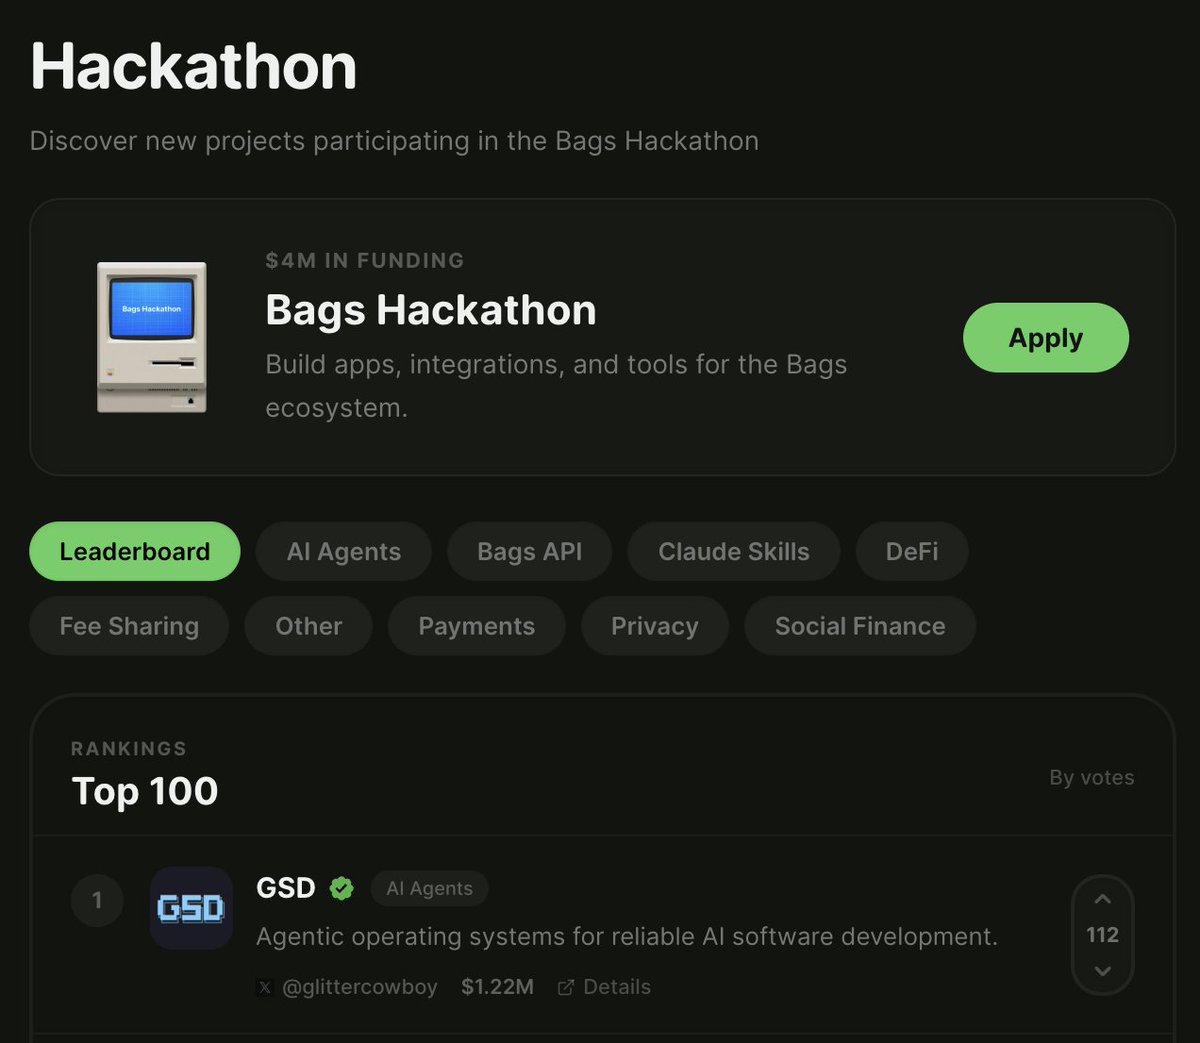Filter projects by Payments
This screenshot has width=1200, height=1043.
point(477,626)
